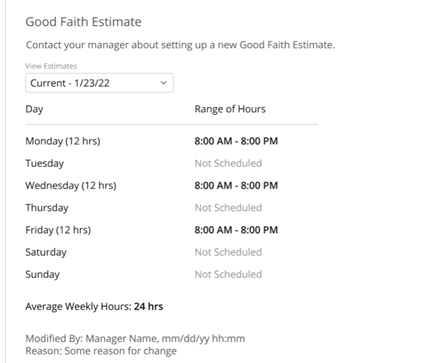Screen dimensions: 445x363
Task: Open the View Estimates dropdown
Action: 99,83
